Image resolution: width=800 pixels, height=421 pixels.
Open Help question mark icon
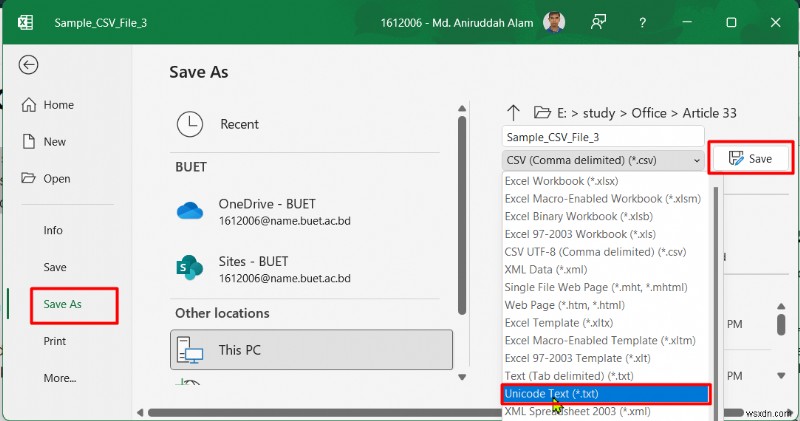pos(642,22)
